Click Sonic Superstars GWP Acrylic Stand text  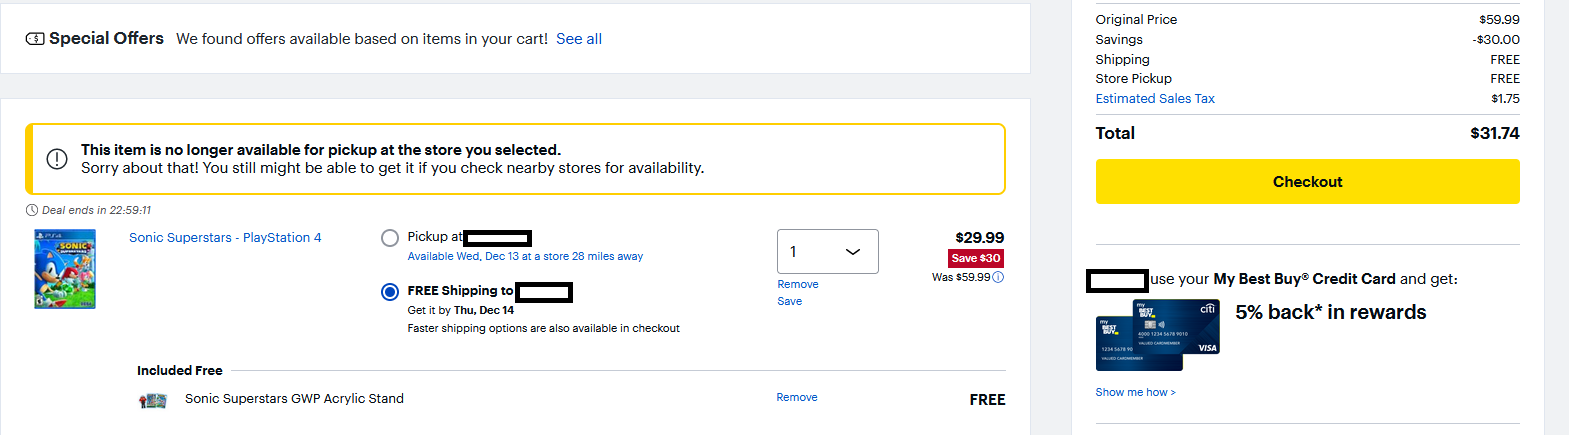tap(294, 399)
